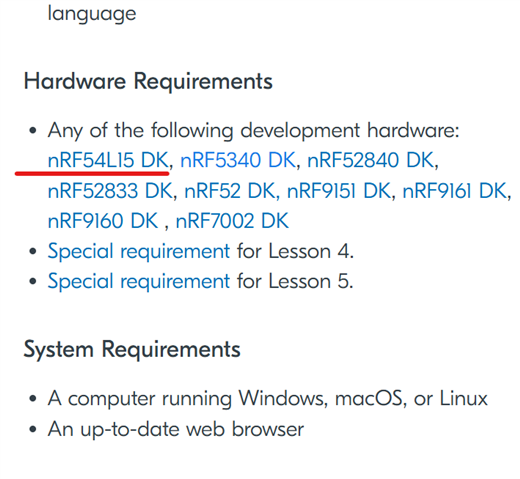
Task: Click the 'for Lesson 4.' text
Action: coord(295,251)
